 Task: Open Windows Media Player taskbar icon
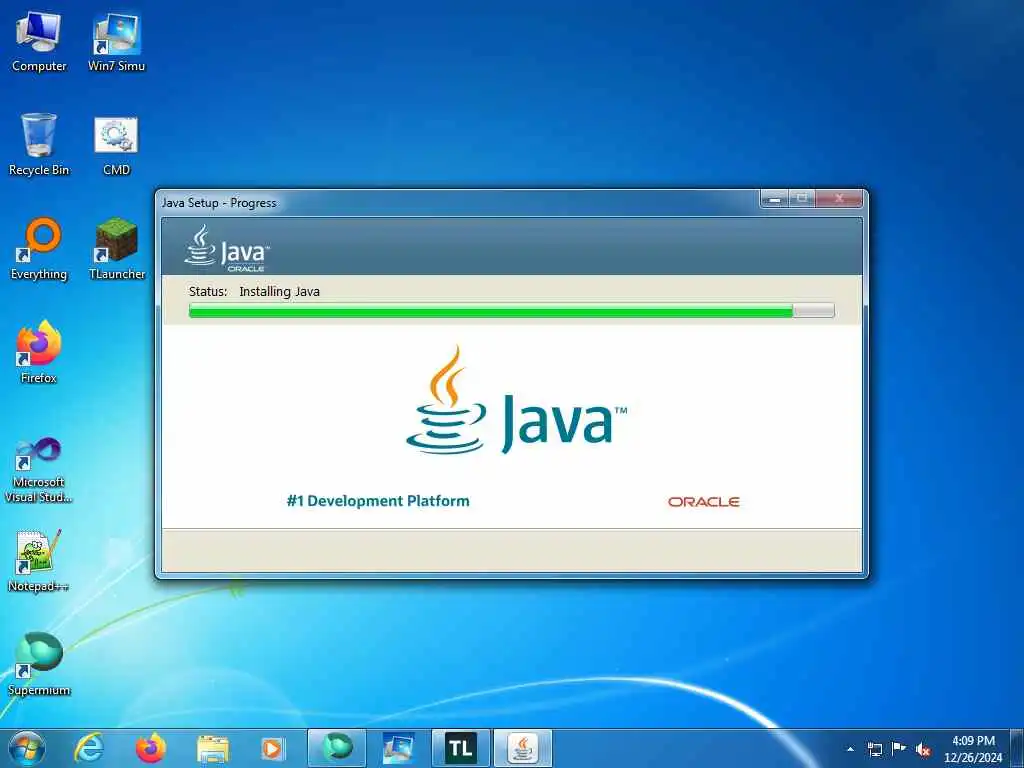[x=272, y=748]
